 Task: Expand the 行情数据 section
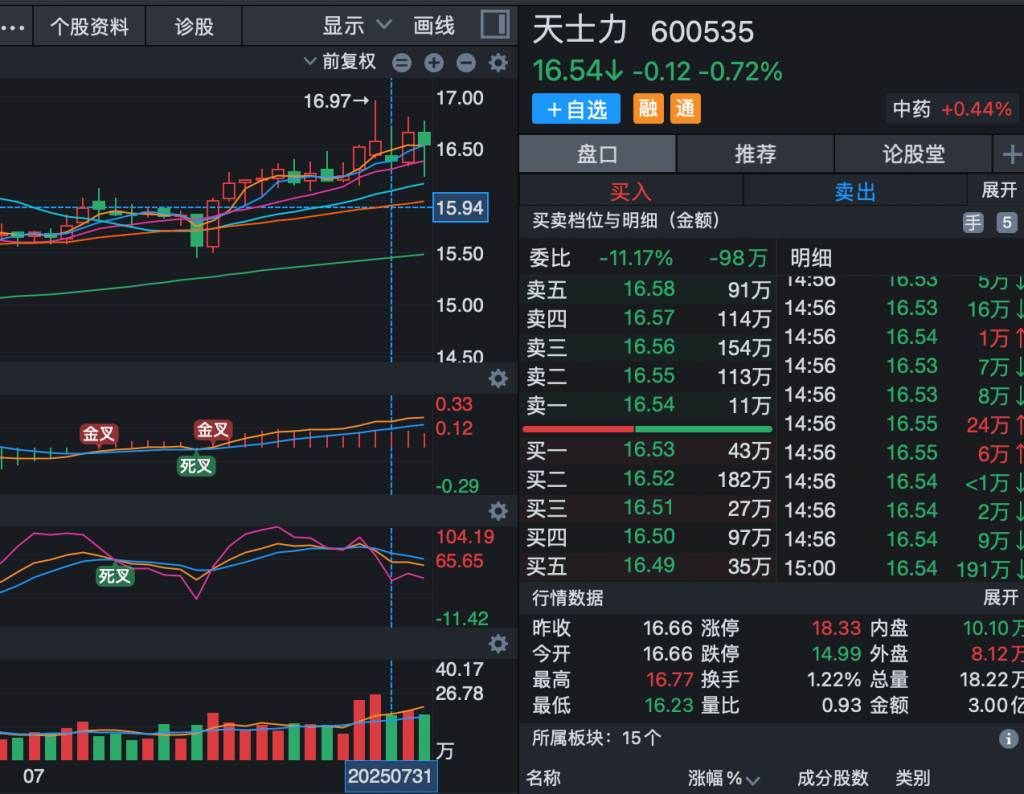pos(1000,597)
